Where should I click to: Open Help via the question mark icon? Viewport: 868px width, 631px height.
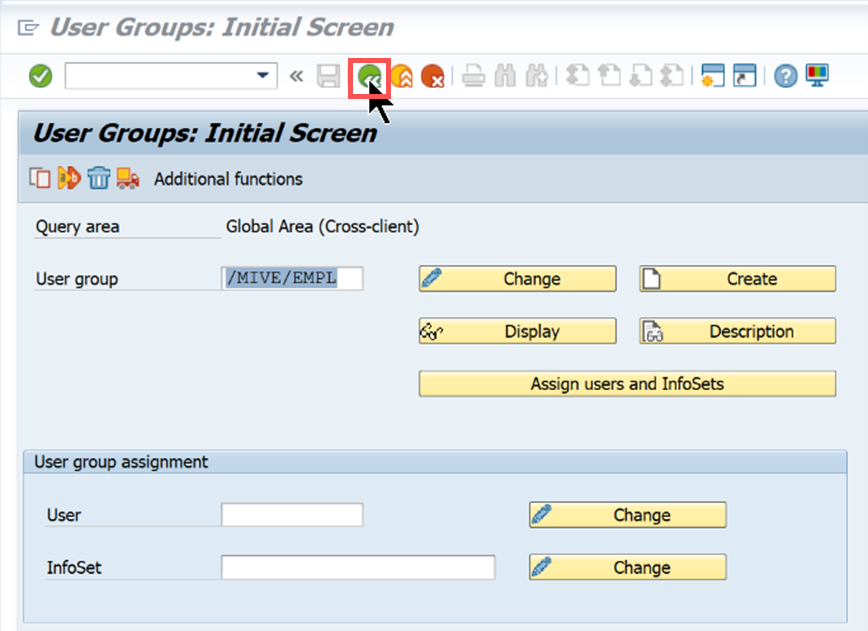point(786,76)
